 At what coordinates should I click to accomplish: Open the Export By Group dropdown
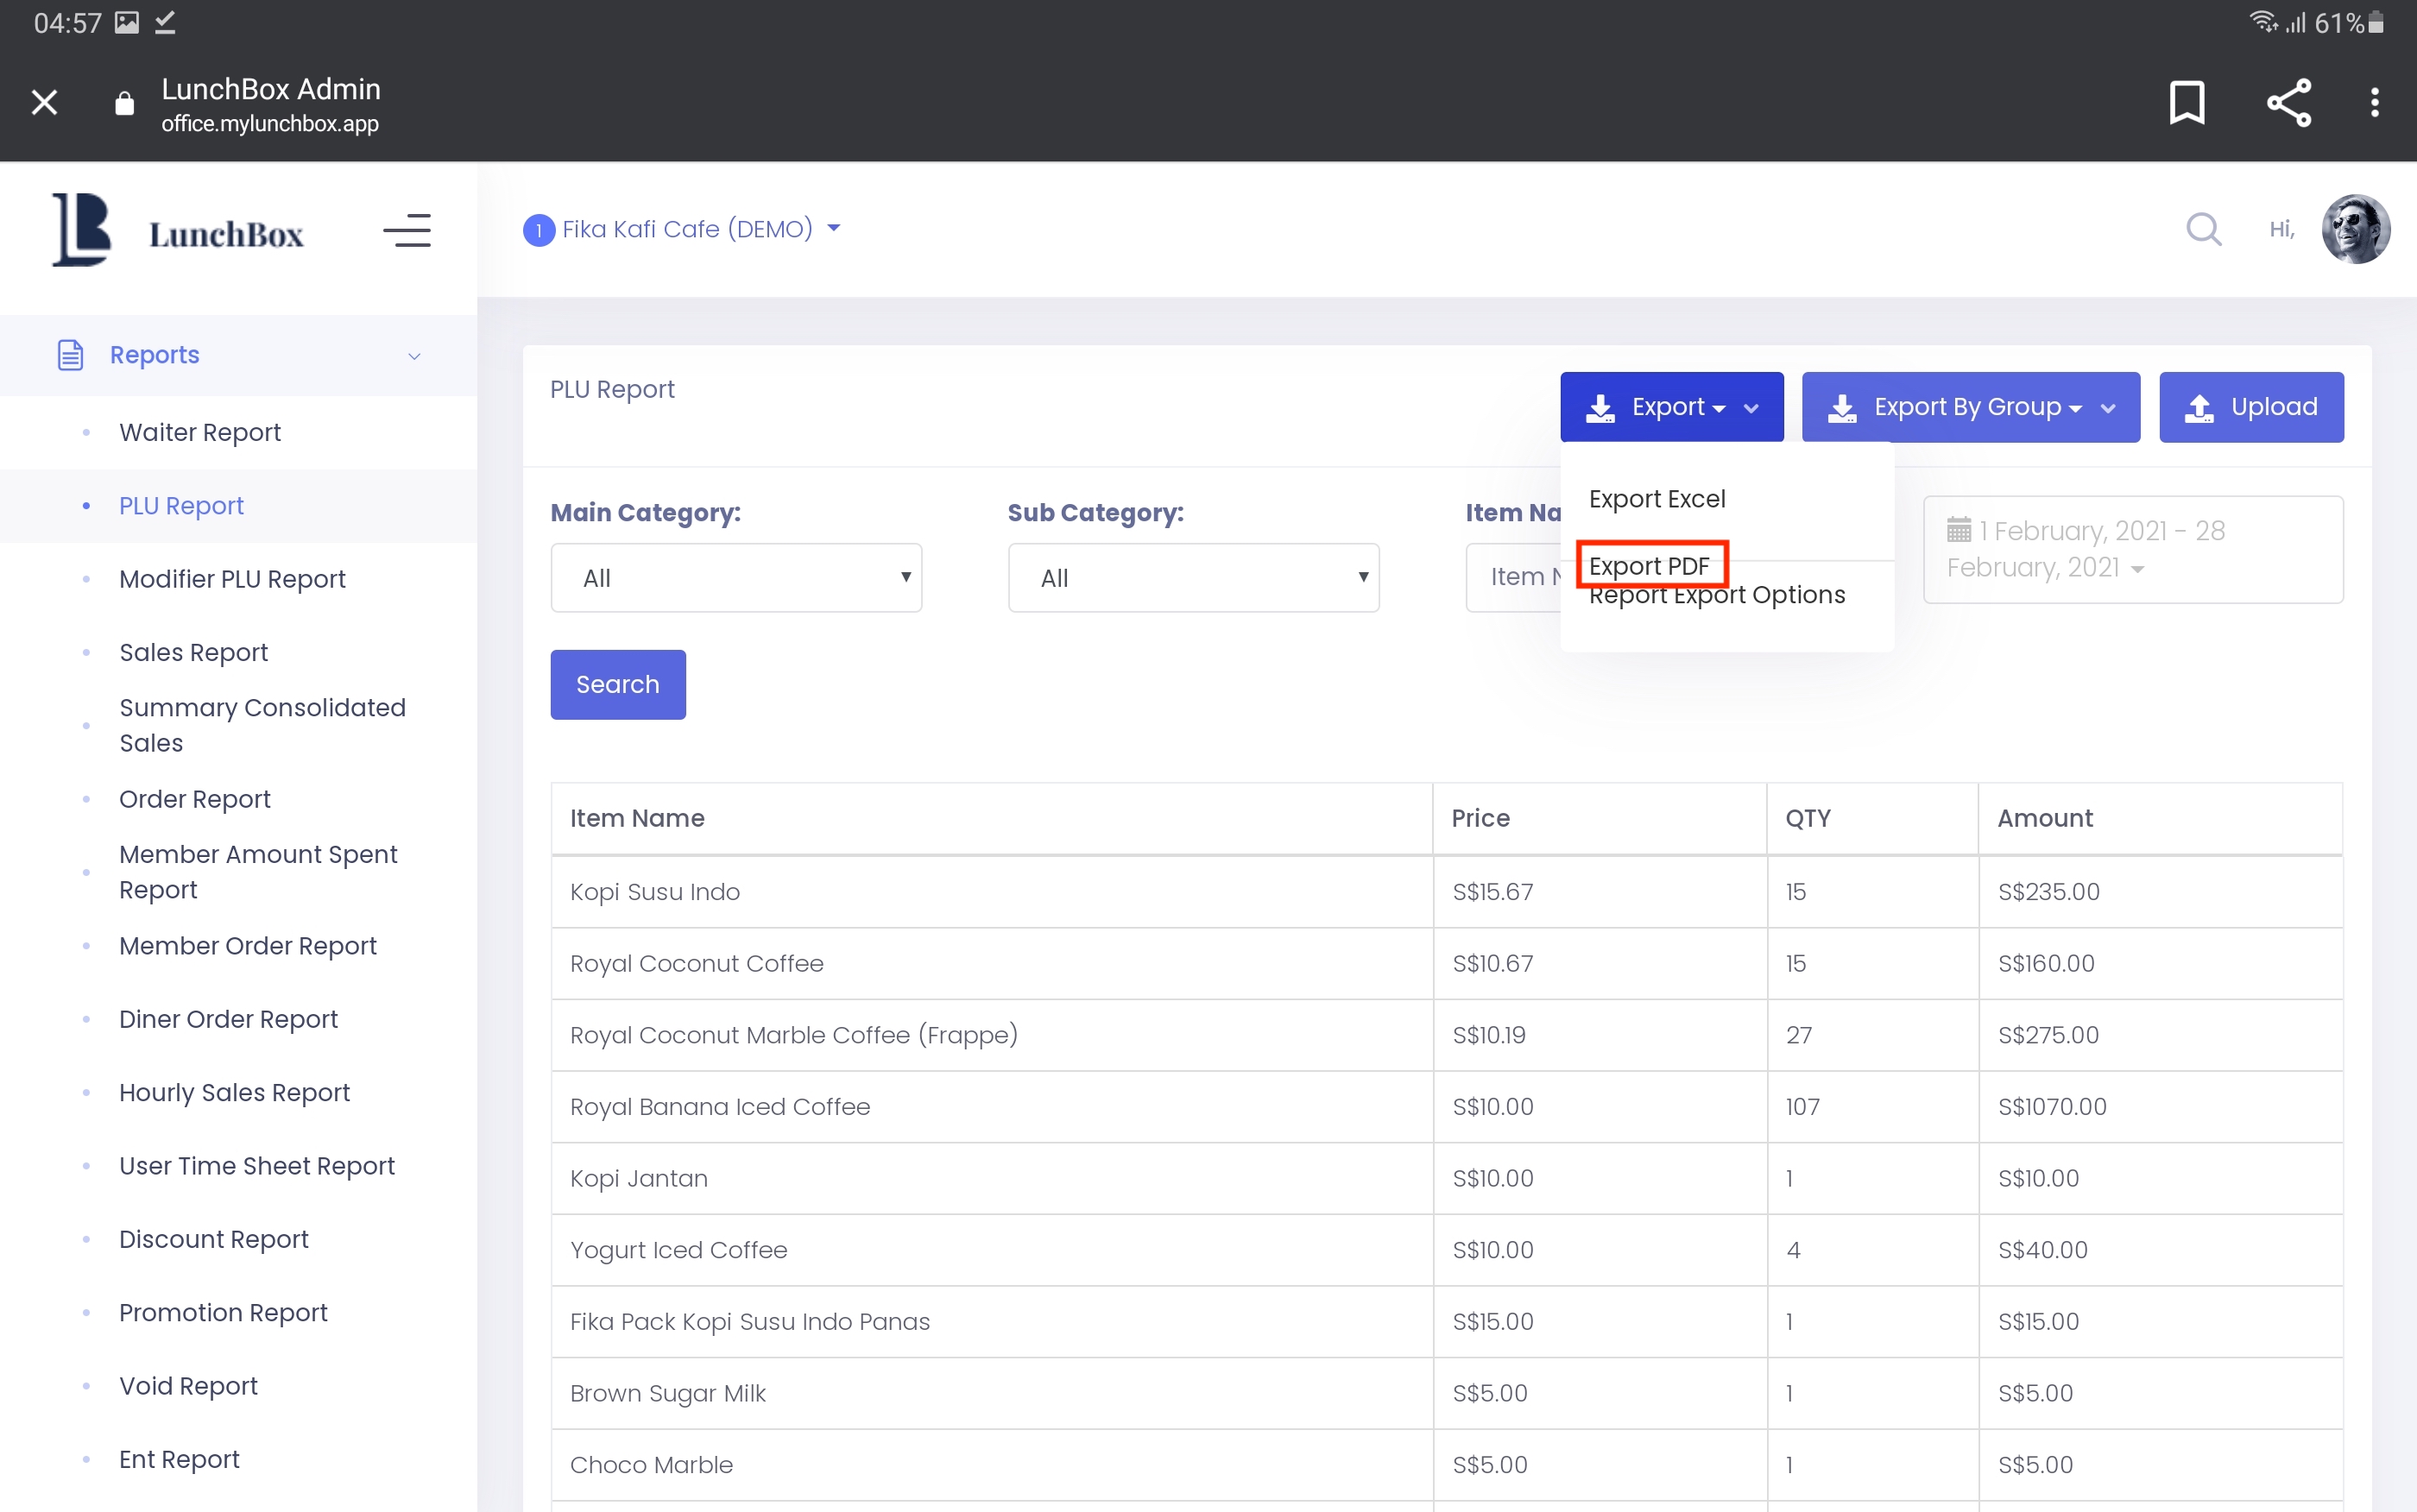1970,407
